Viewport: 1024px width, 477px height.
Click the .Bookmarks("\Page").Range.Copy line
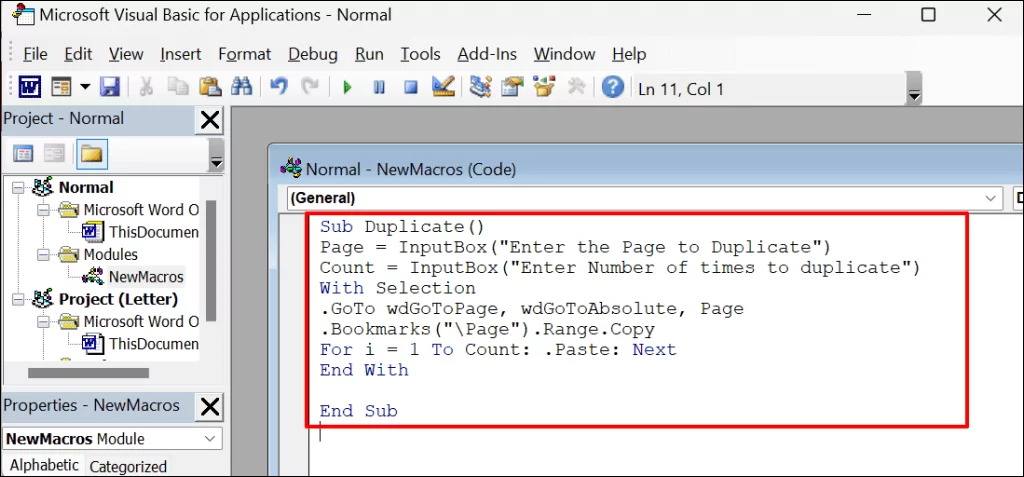click(487, 329)
